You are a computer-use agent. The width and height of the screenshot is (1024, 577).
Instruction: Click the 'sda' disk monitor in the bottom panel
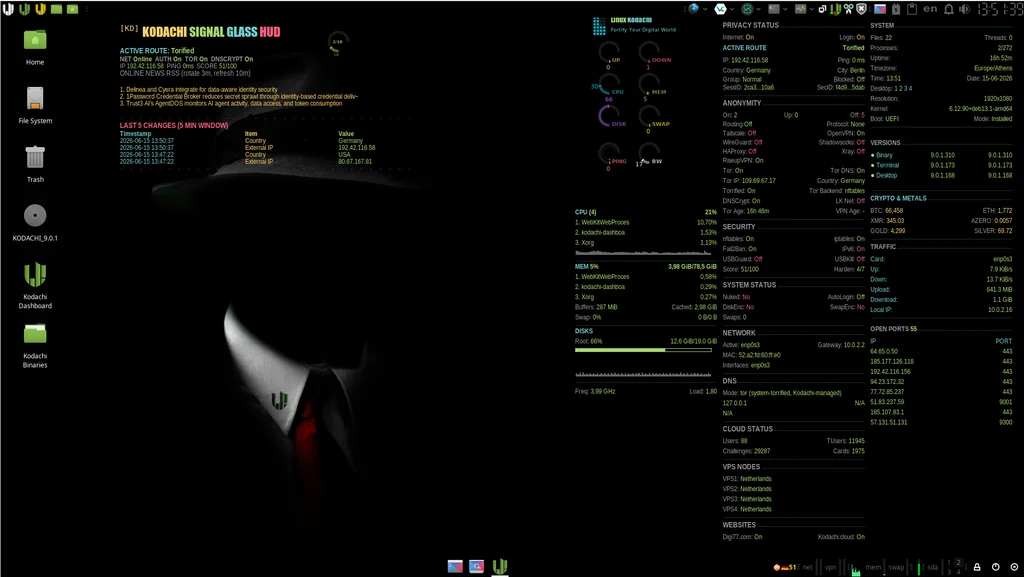point(933,567)
